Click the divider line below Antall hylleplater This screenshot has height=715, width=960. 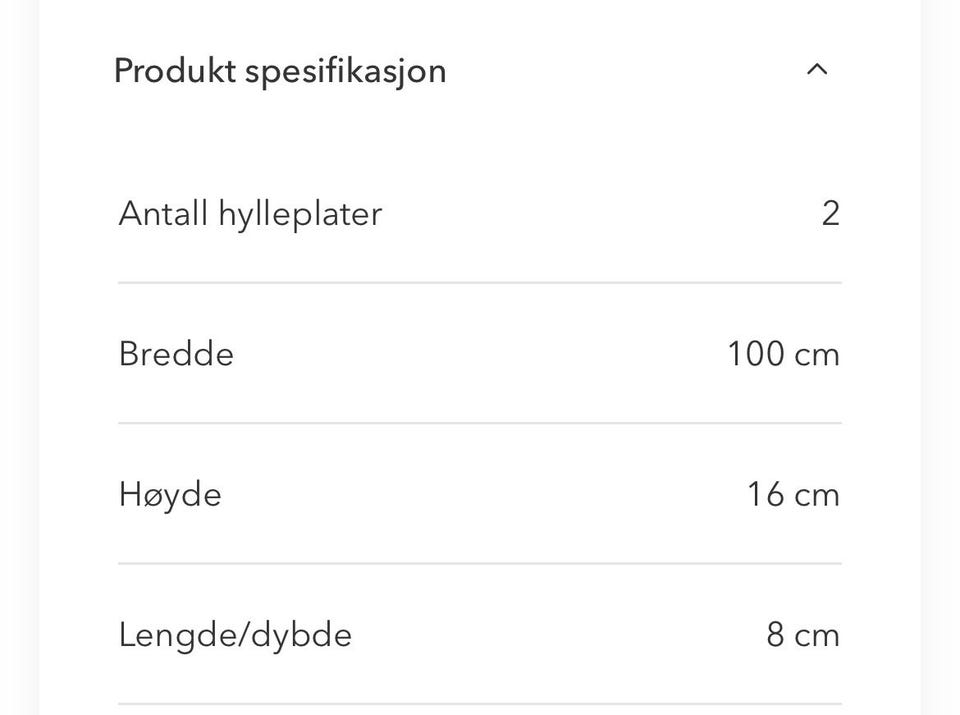(480, 283)
